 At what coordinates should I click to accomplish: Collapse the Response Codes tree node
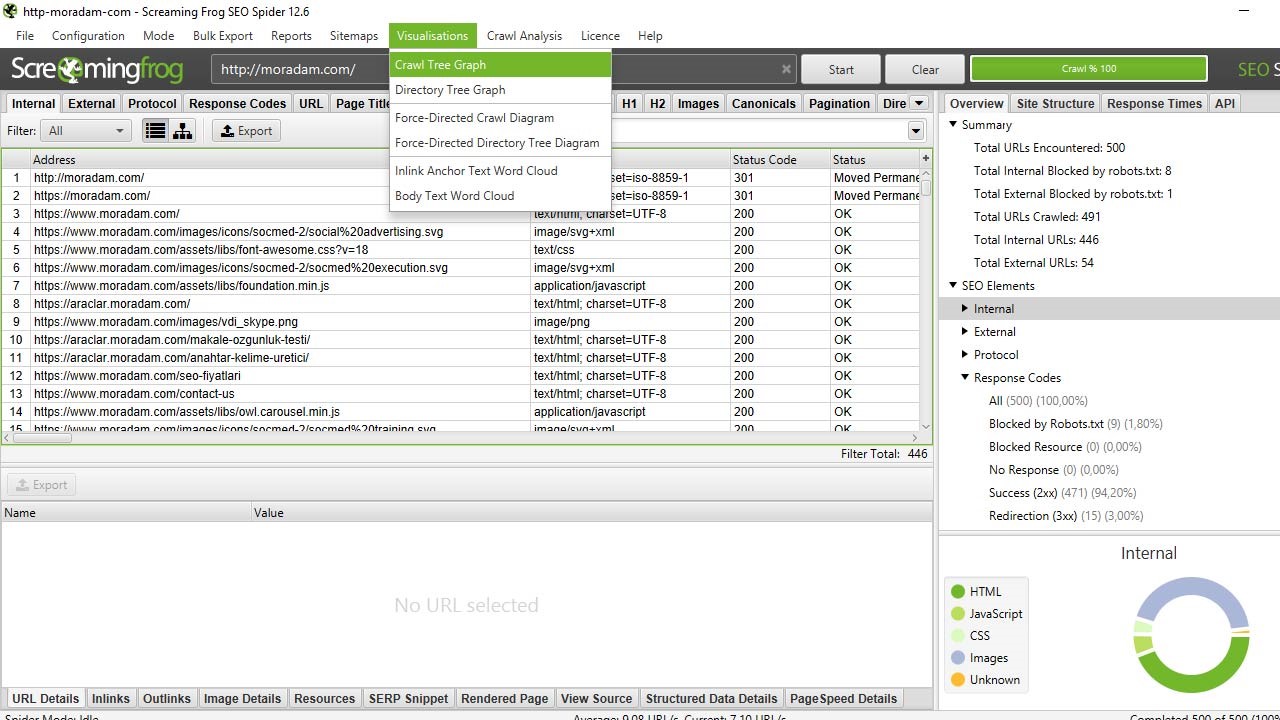[x=966, y=378]
